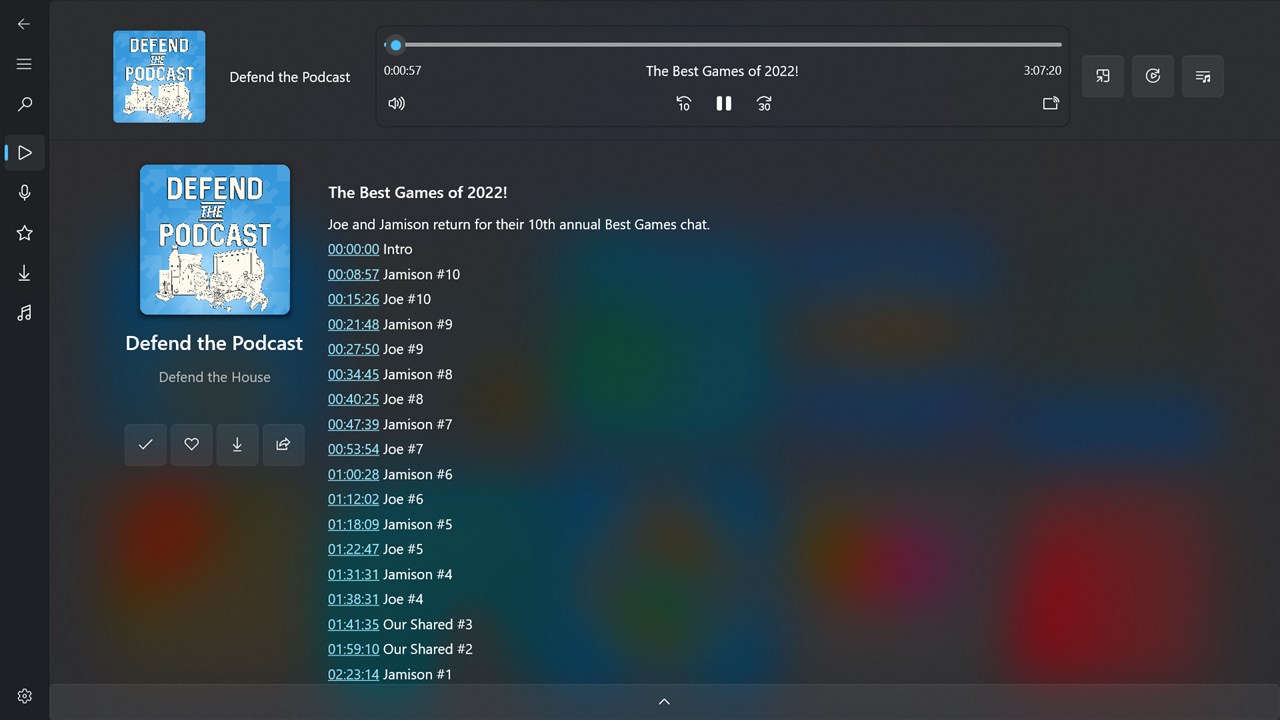
Task: Open downloads in the sidebar
Action: click(25, 273)
